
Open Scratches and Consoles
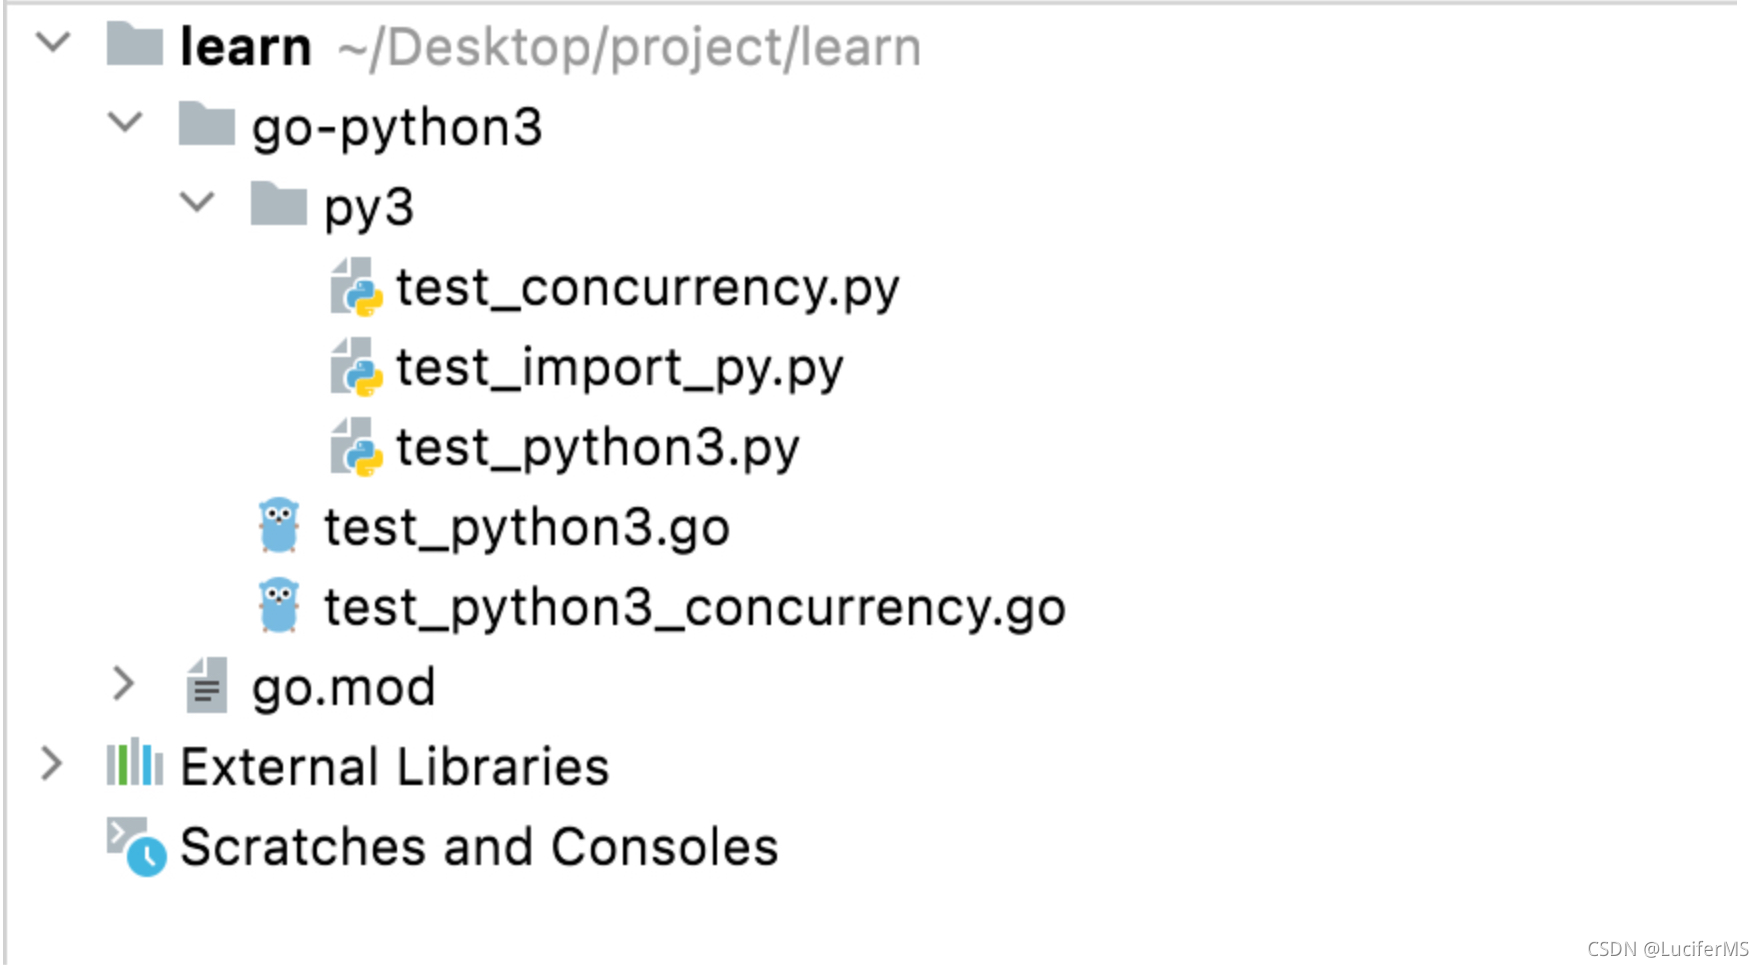[x=477, y=846]
